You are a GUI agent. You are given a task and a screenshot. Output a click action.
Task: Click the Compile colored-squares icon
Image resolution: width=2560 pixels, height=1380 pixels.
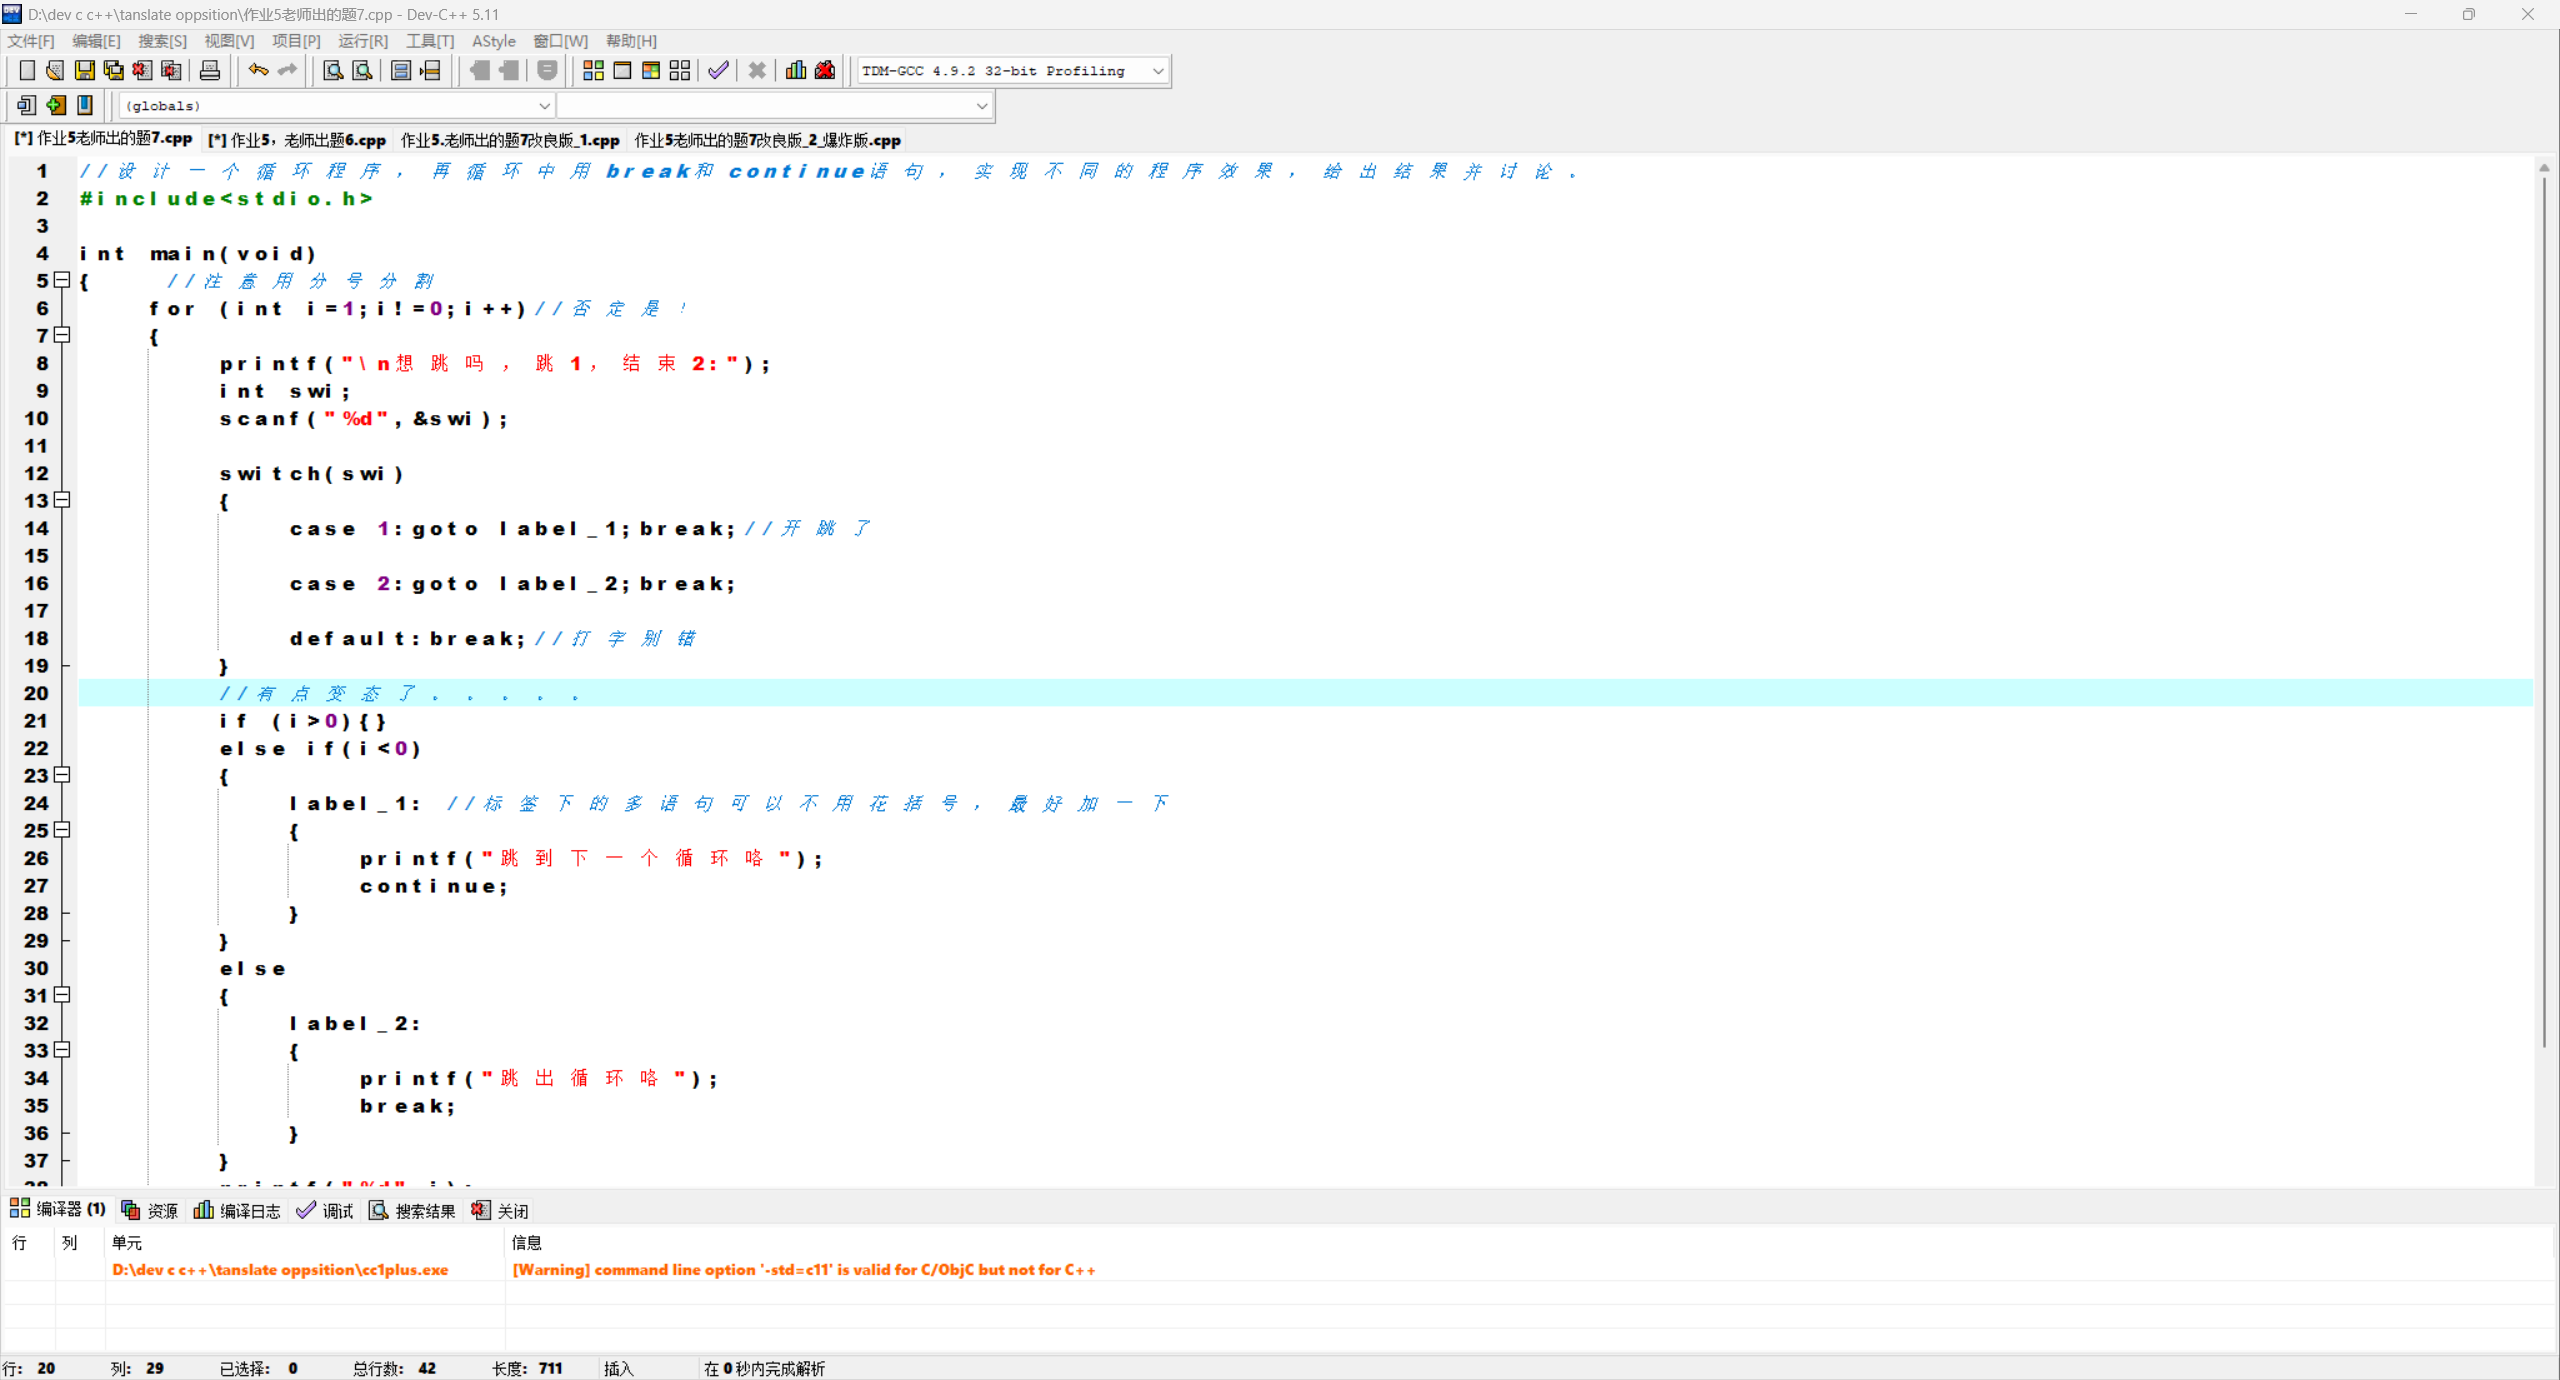(593, 70)
